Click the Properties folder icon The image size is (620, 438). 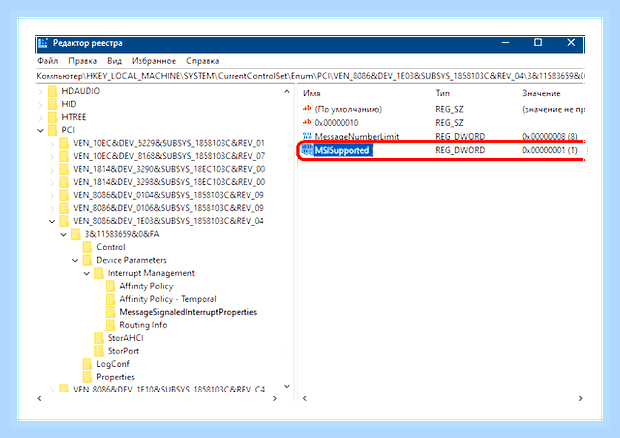[x=87, y=377]
